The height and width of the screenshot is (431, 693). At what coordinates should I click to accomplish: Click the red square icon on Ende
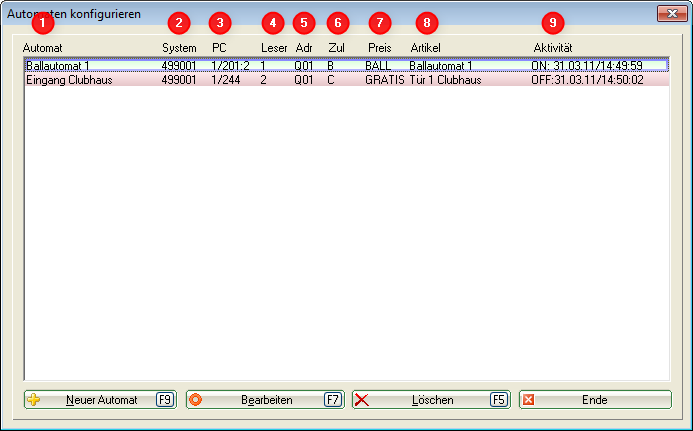coord(529,400)
